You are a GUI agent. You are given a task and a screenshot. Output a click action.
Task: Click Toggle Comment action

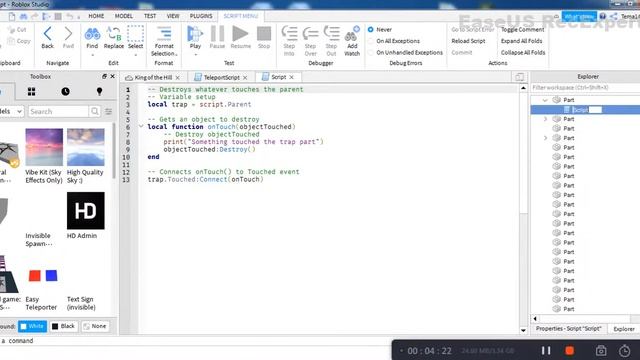(522, 29)
